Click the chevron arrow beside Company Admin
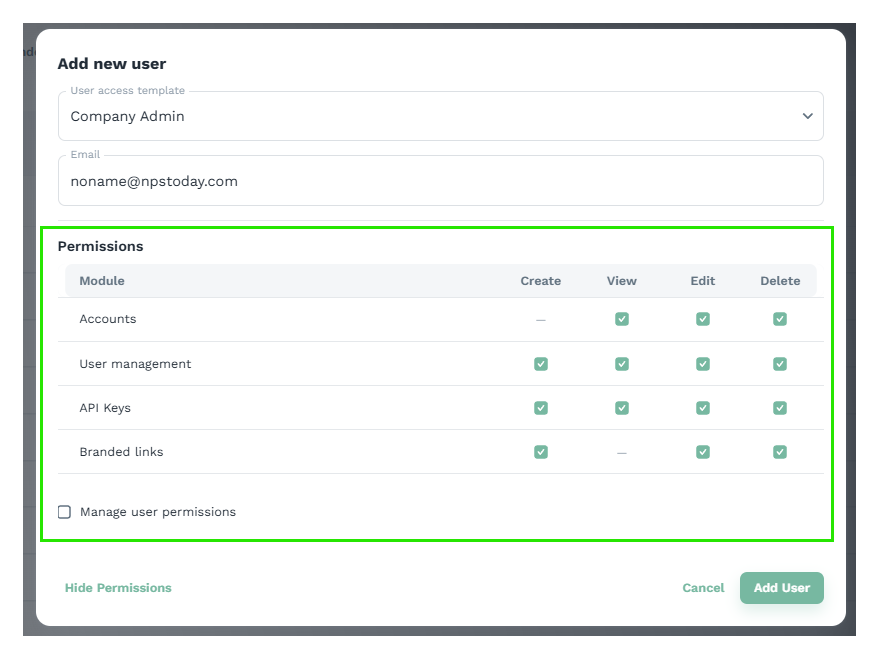878x658 pixels. [807, 116]
